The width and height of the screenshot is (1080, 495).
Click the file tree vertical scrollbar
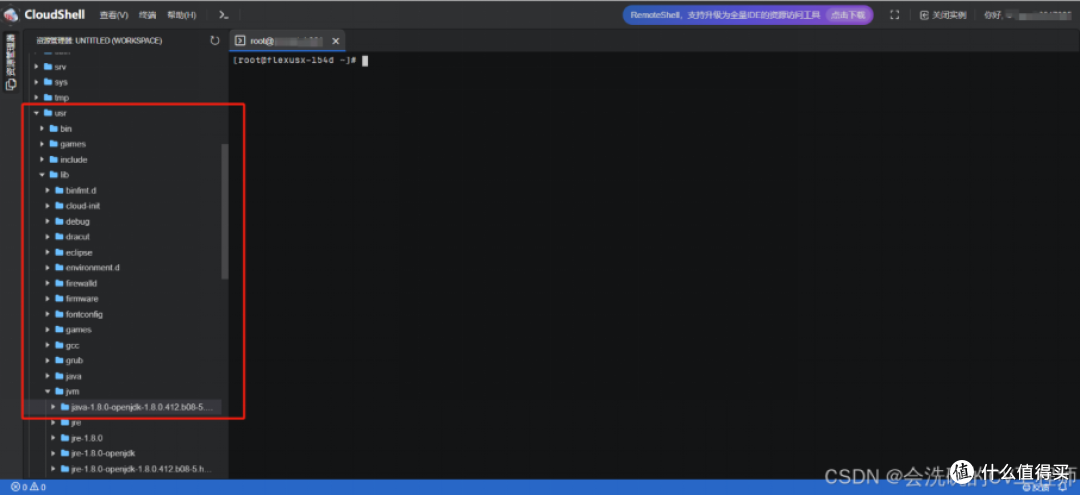pos(225,211)
